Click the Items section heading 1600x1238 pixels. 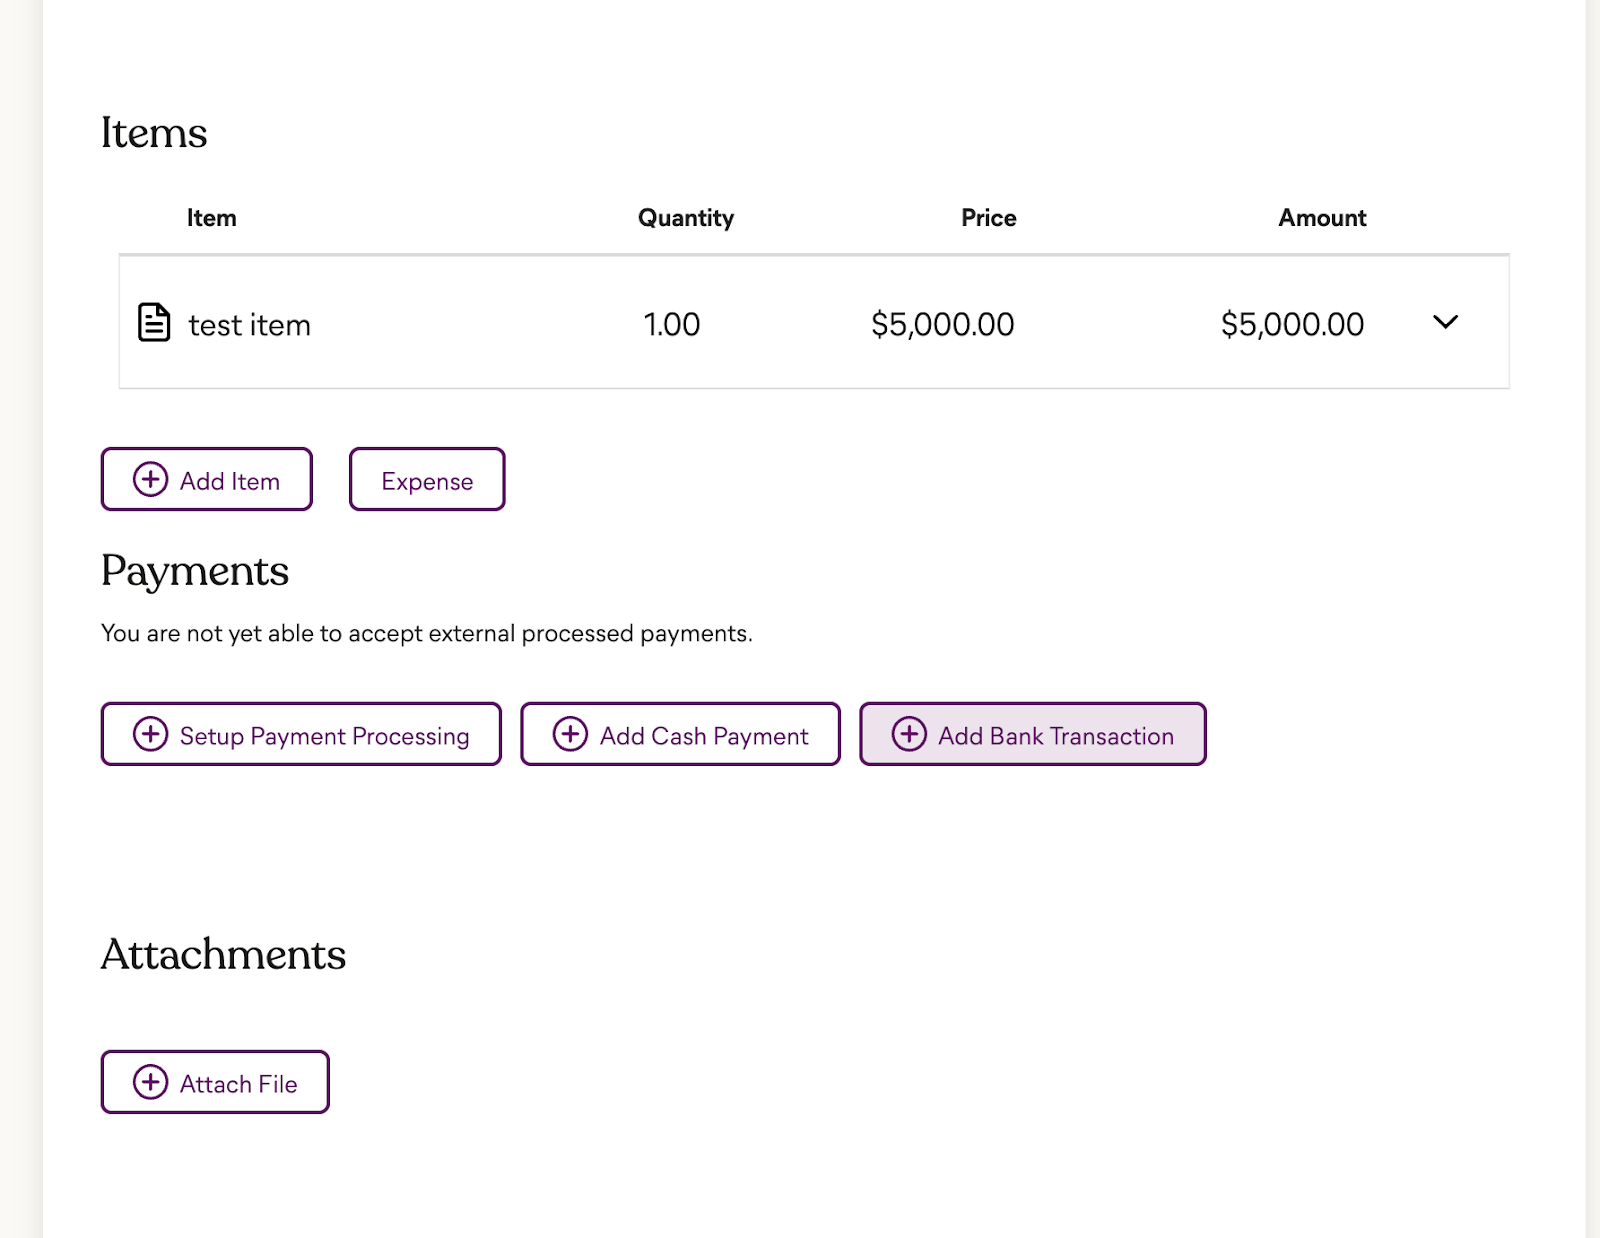pos(154,133)
